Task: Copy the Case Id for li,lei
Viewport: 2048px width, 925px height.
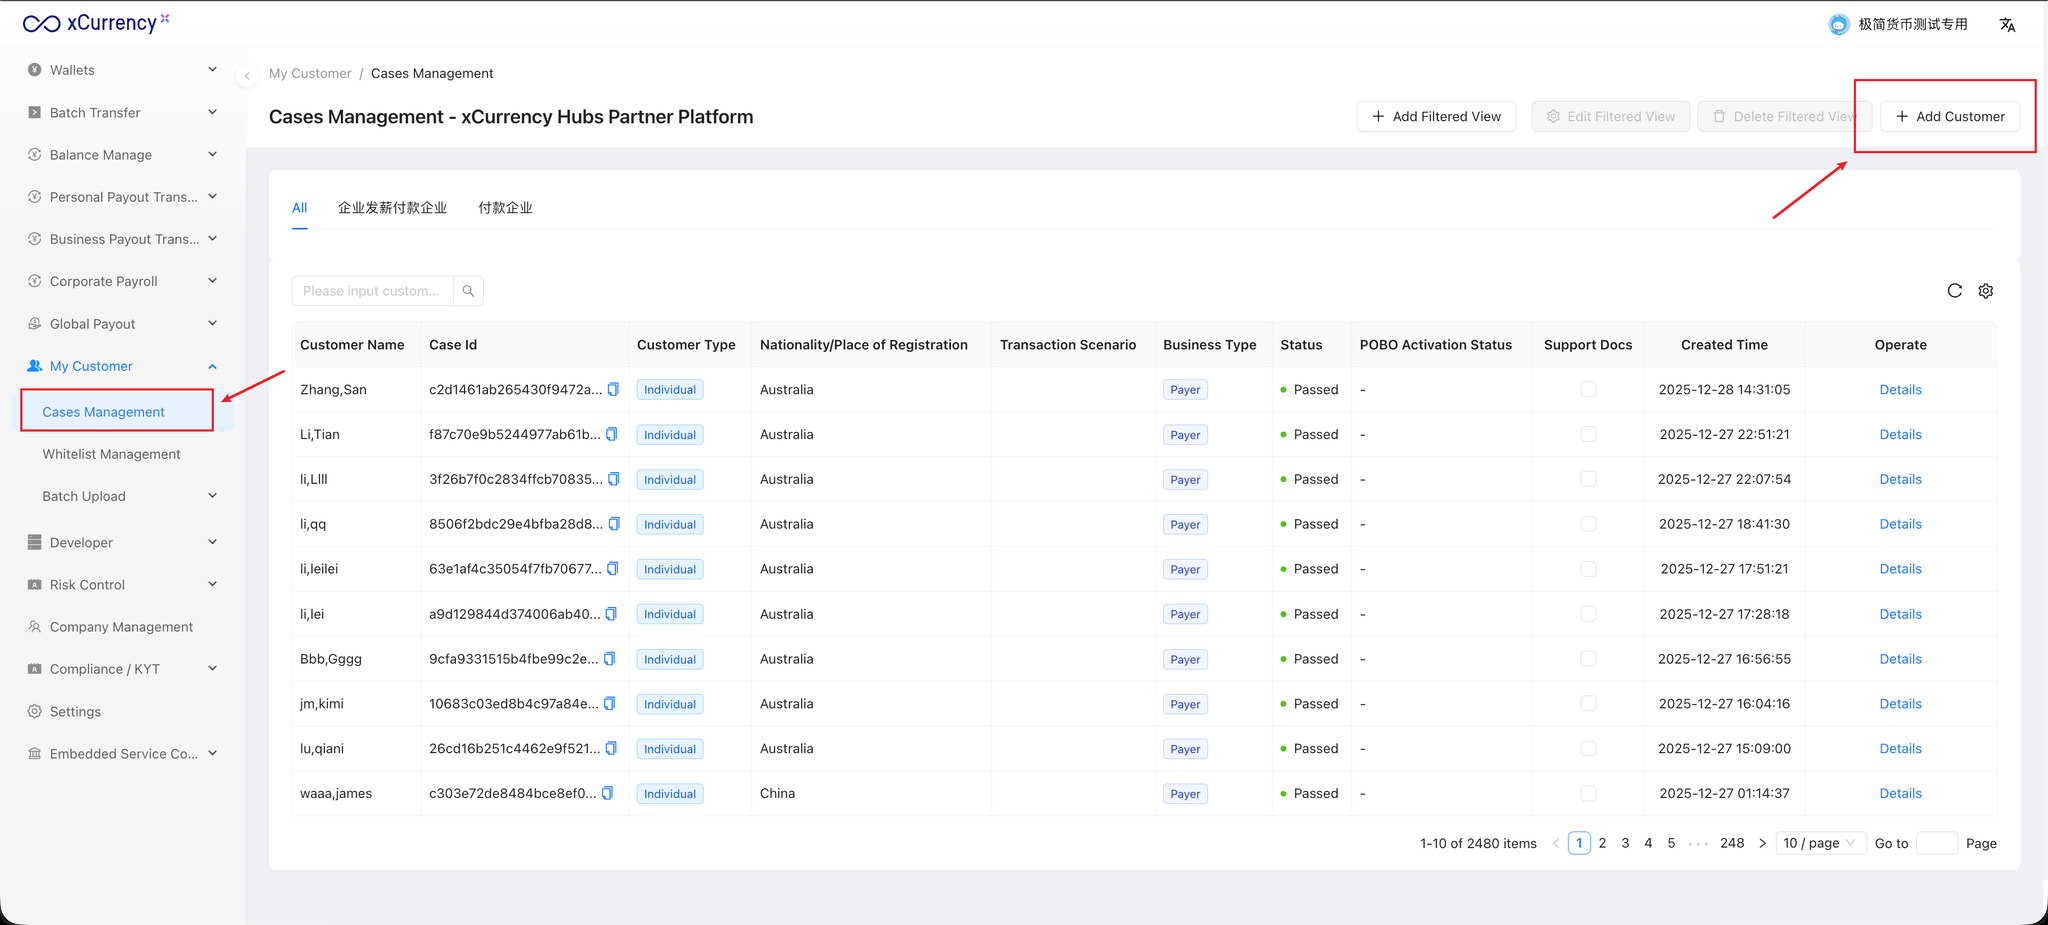Action: click(611, 614)
